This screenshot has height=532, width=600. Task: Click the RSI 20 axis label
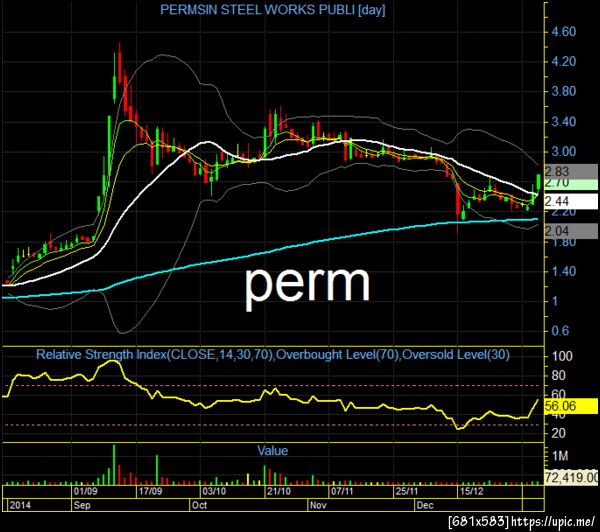coord(558,433)
